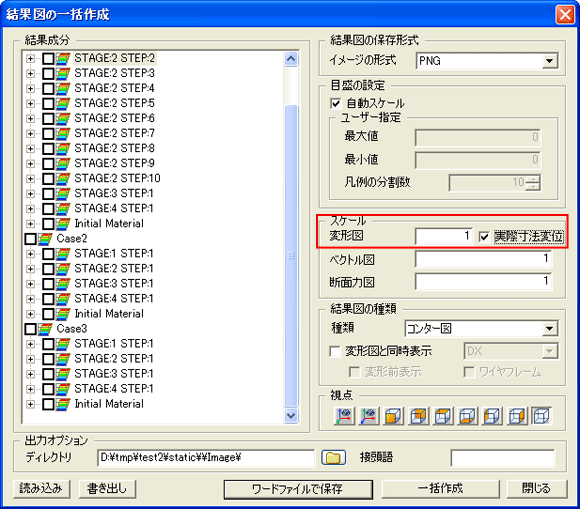This screenshot has width=580, height=509.
Task: Select the bottom face view cube icon
Action: [468, 416]
